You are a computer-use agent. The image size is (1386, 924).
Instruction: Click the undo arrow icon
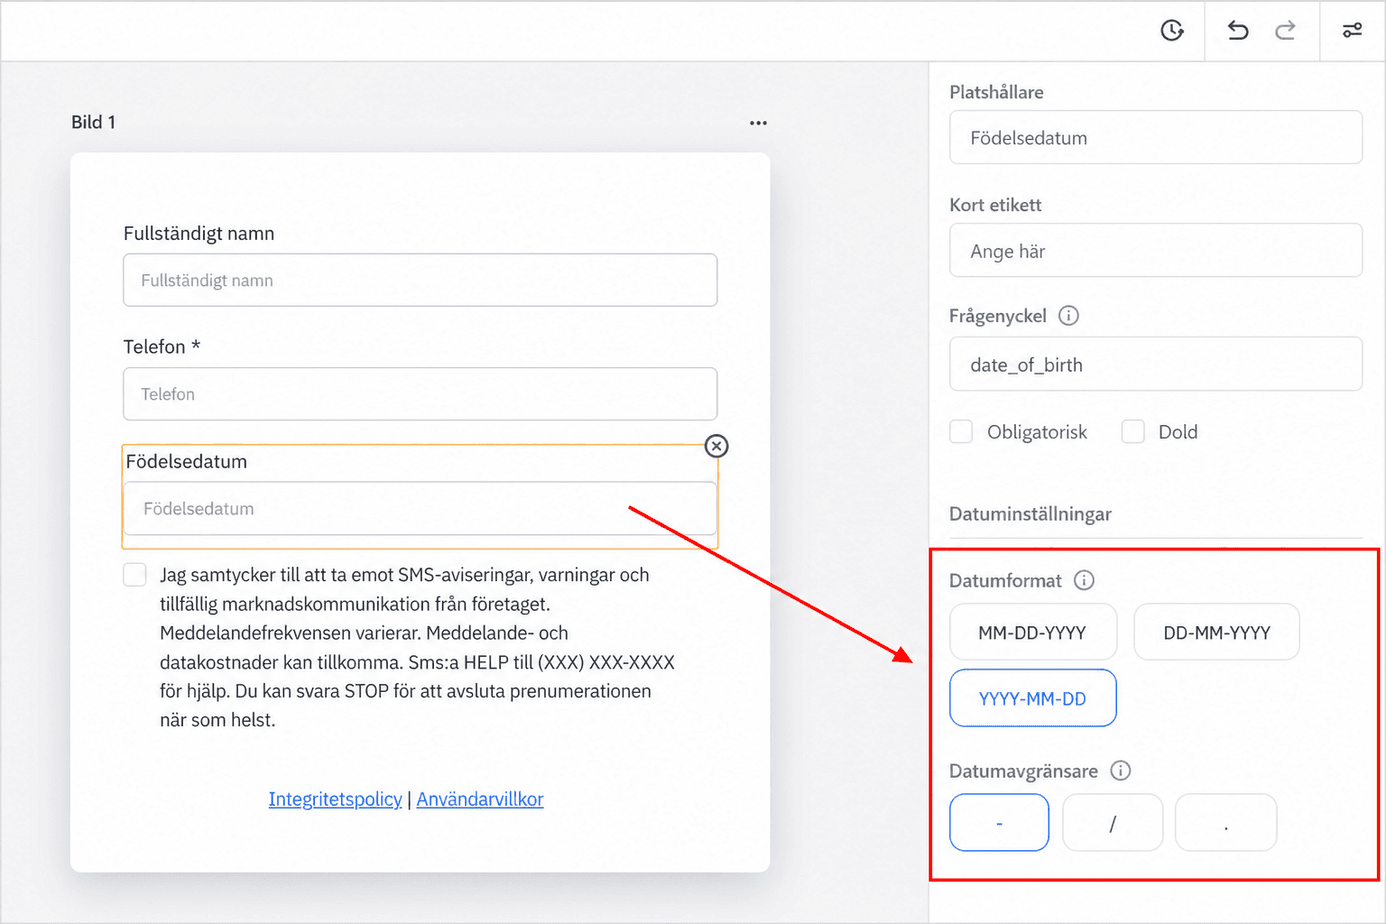point(1238,31)
